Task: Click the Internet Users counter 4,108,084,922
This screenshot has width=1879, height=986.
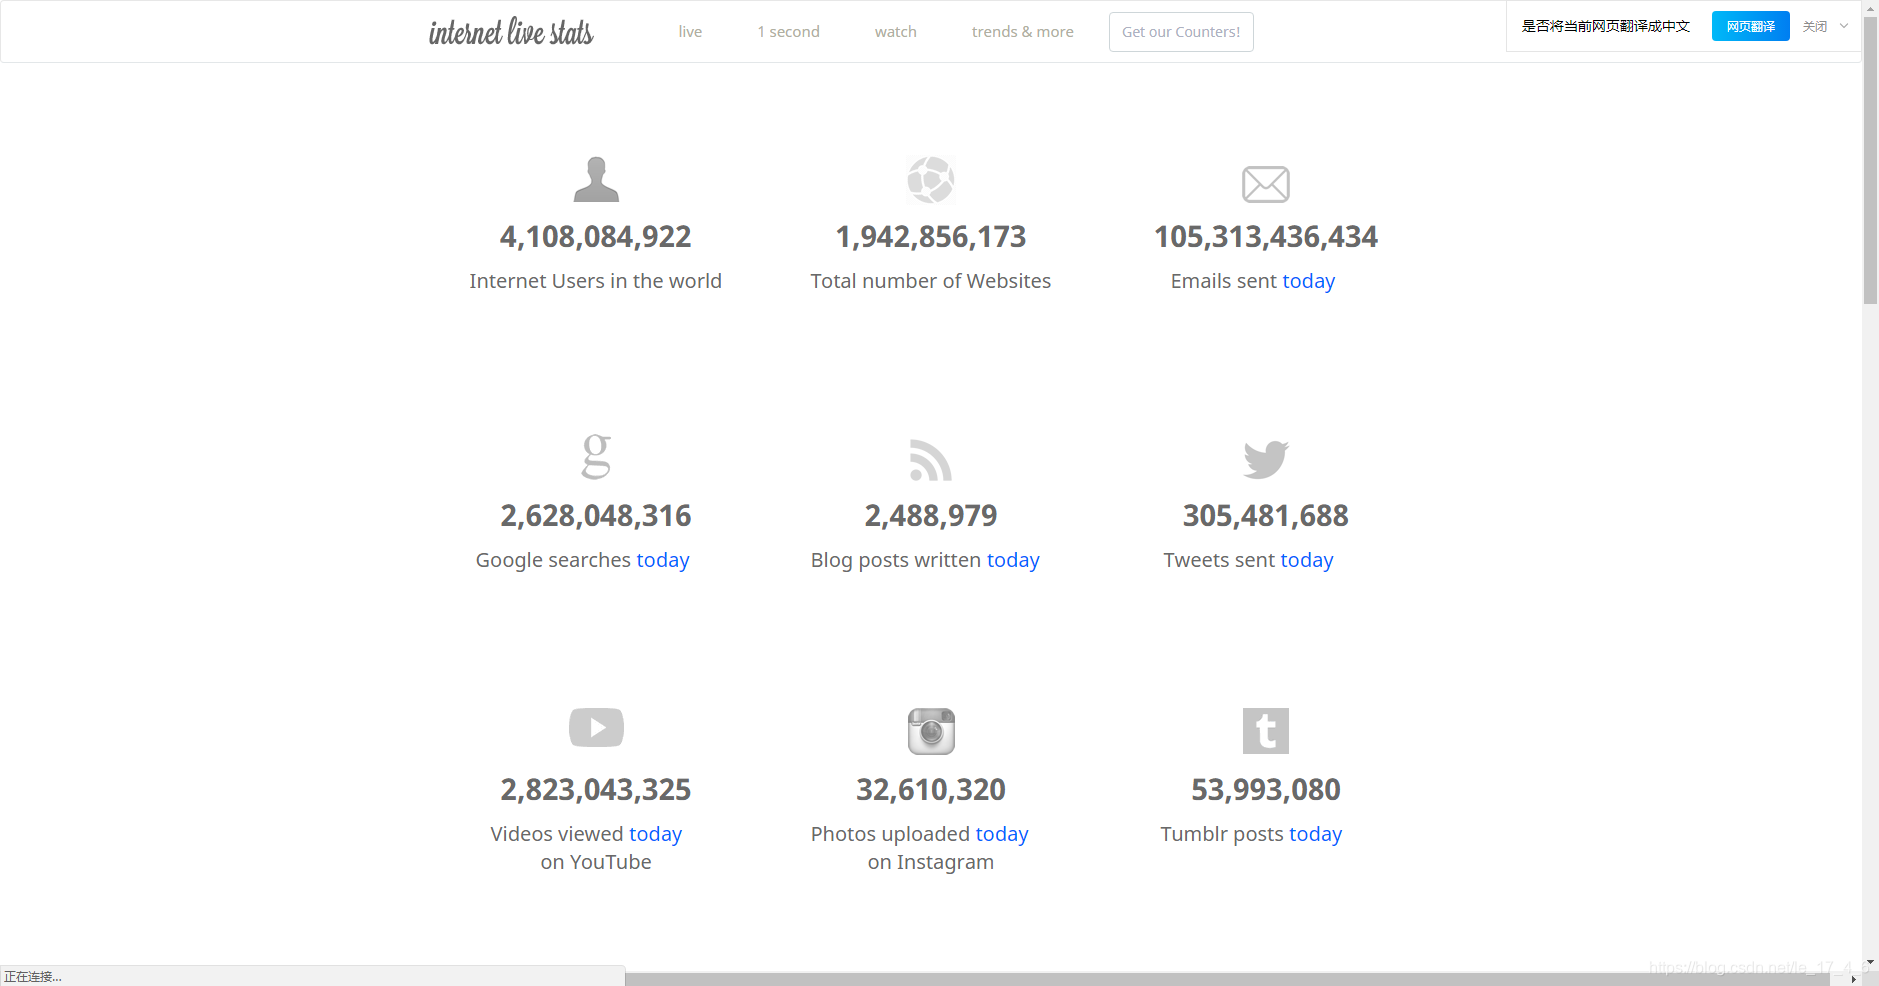Action: coord(596,237)
